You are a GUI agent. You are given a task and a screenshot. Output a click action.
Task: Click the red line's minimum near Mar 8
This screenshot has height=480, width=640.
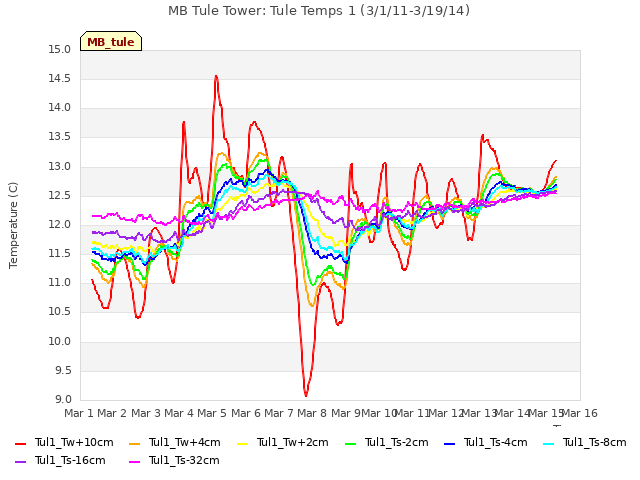(306, 395)
